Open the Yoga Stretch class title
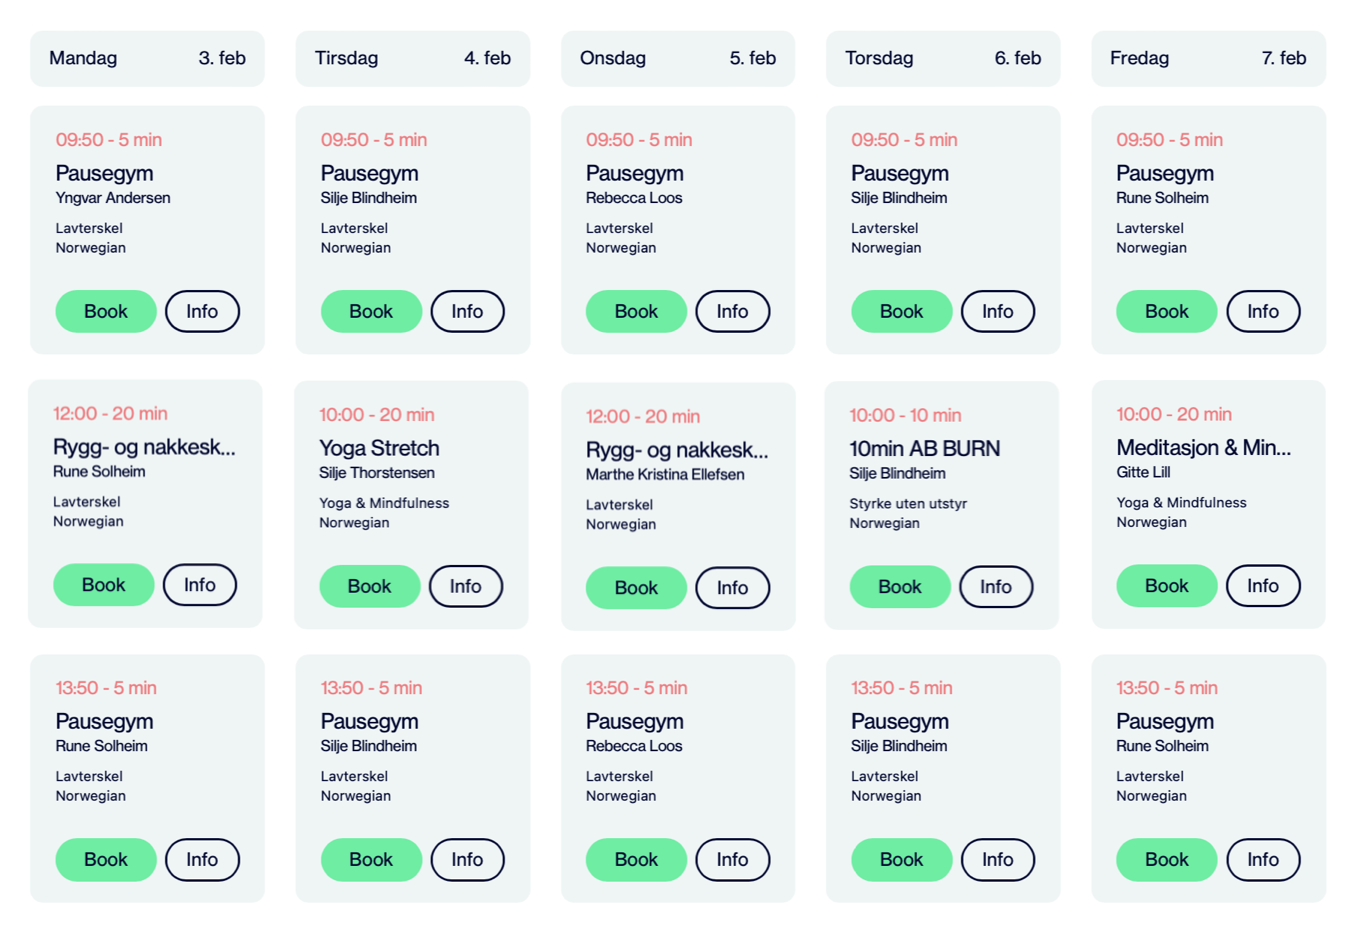This screenshot has height=932, width=1366. 379,448
